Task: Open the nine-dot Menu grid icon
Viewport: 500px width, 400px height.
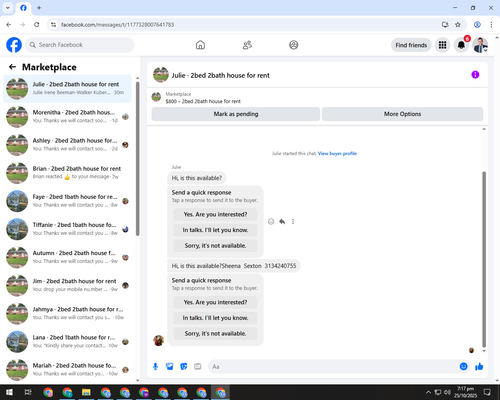Action: click(442, 45)
